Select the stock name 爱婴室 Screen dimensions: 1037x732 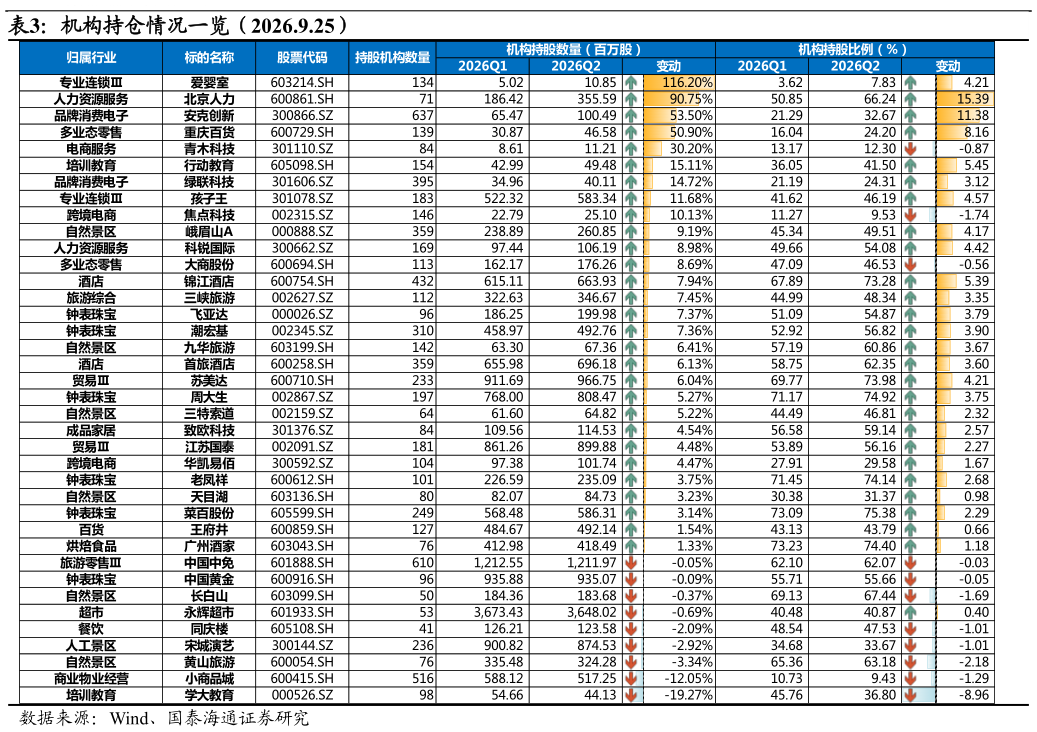(x=209, y=83)
